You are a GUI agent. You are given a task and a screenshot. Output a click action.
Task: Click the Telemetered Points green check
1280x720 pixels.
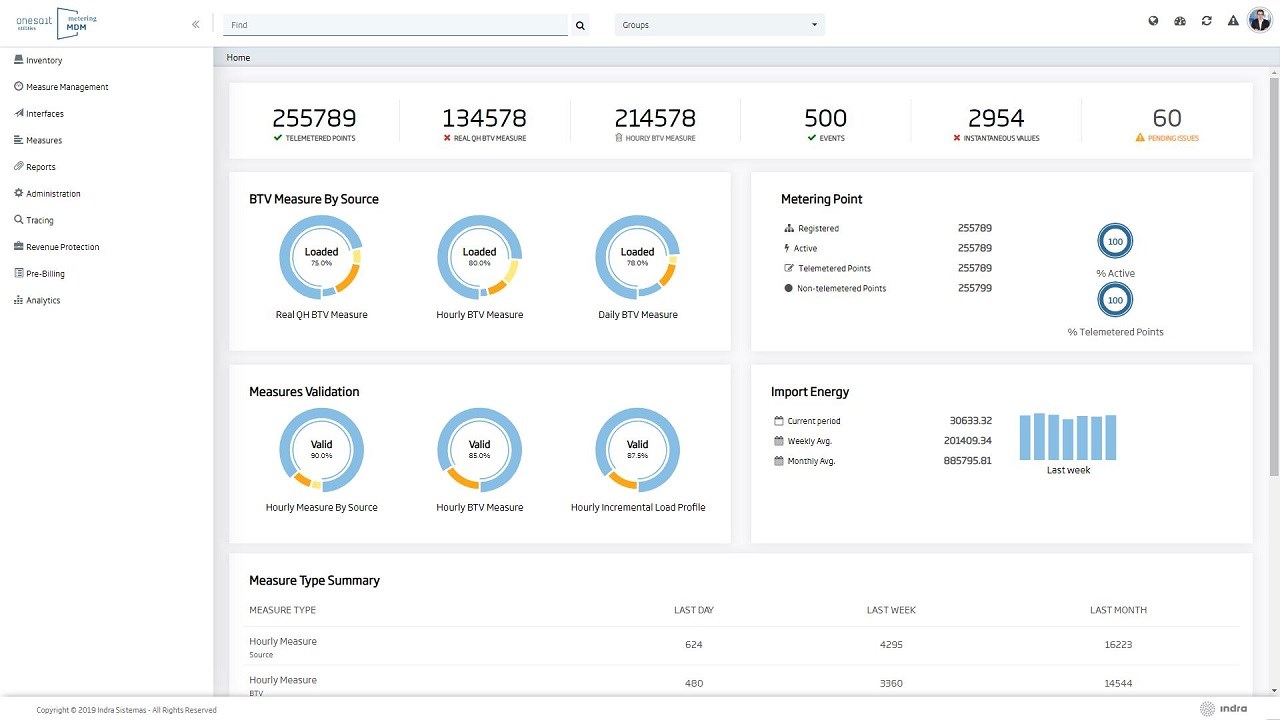pos(278,138)
